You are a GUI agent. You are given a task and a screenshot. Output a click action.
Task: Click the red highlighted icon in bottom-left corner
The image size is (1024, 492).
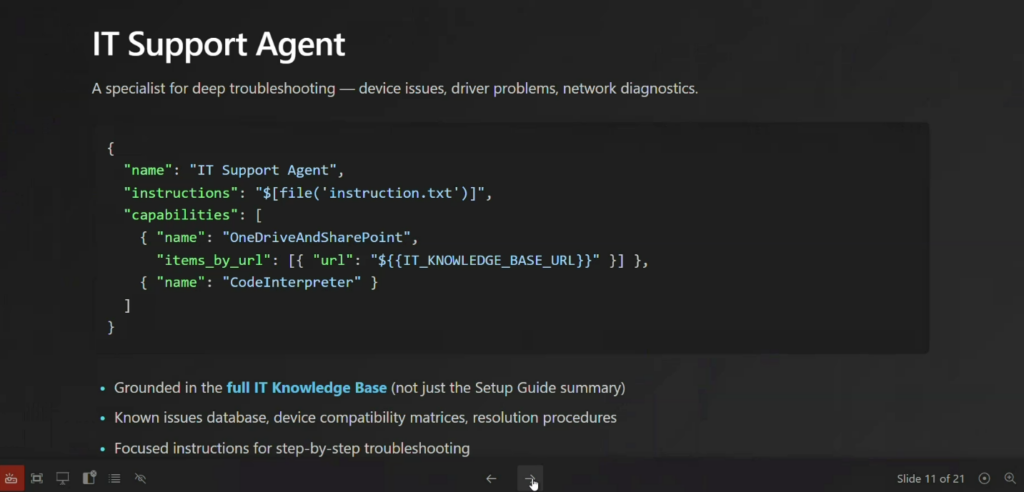click(x=12, y=478)
